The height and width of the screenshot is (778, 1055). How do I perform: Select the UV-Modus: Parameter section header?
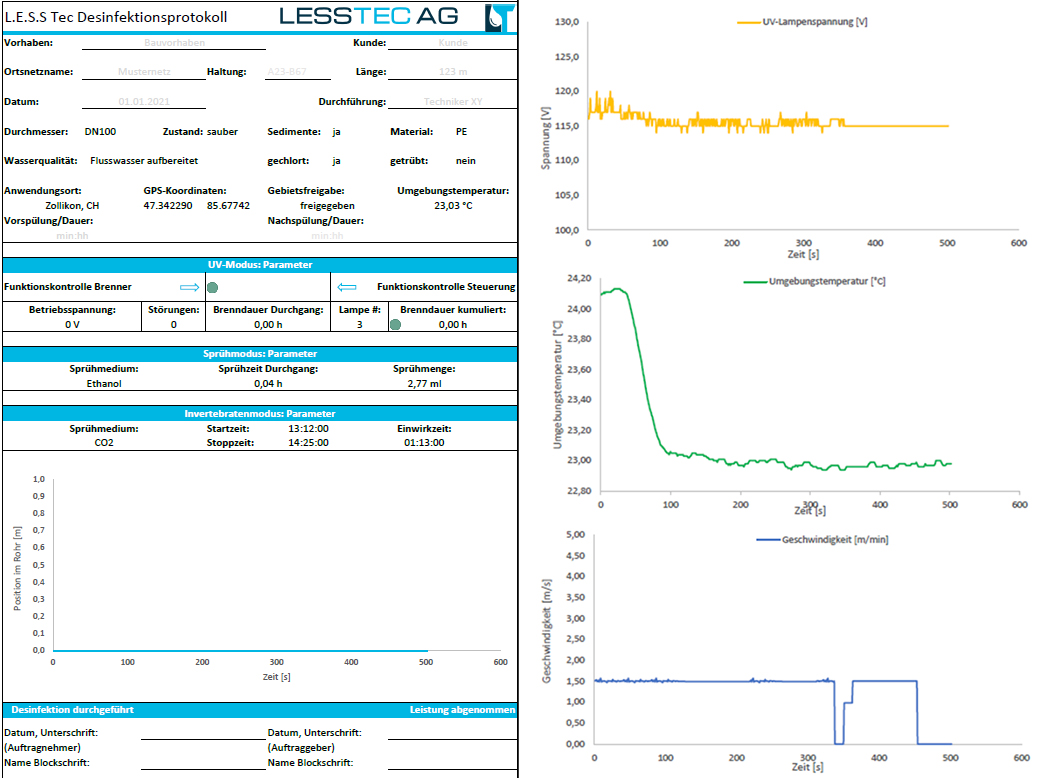[259, 265]
